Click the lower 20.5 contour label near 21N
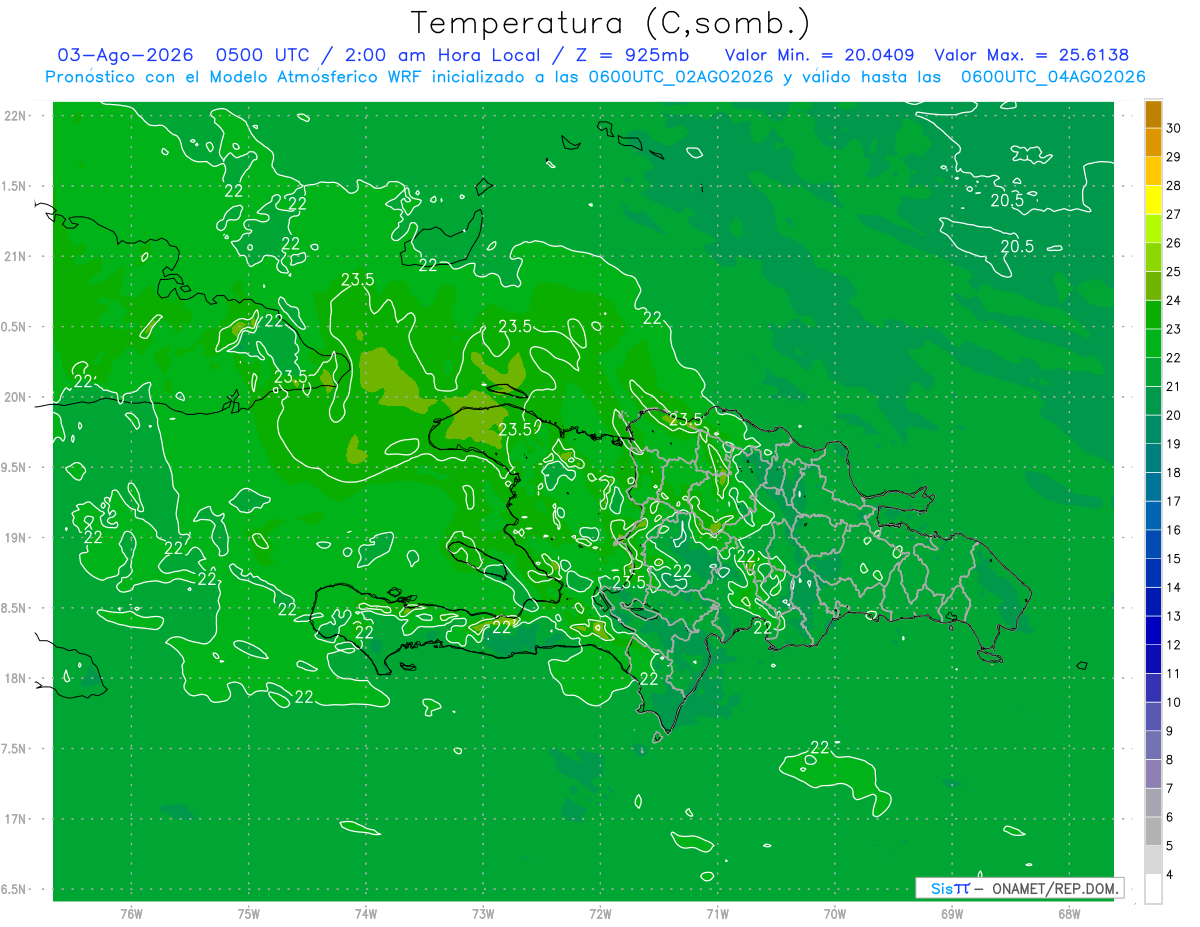This screenshot has height=927, width=1200. click(1017, 246)
